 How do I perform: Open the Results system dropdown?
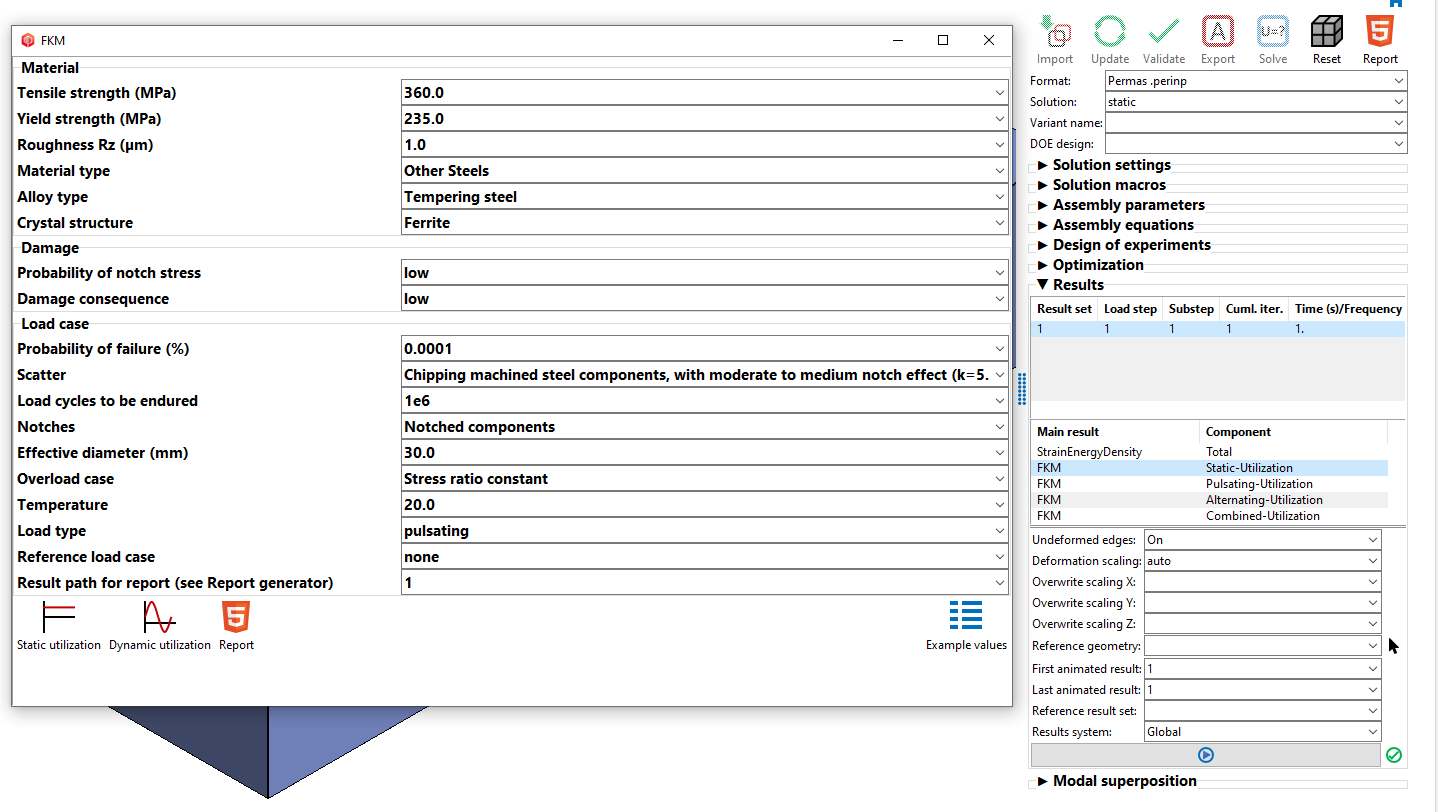[1372, 732]
